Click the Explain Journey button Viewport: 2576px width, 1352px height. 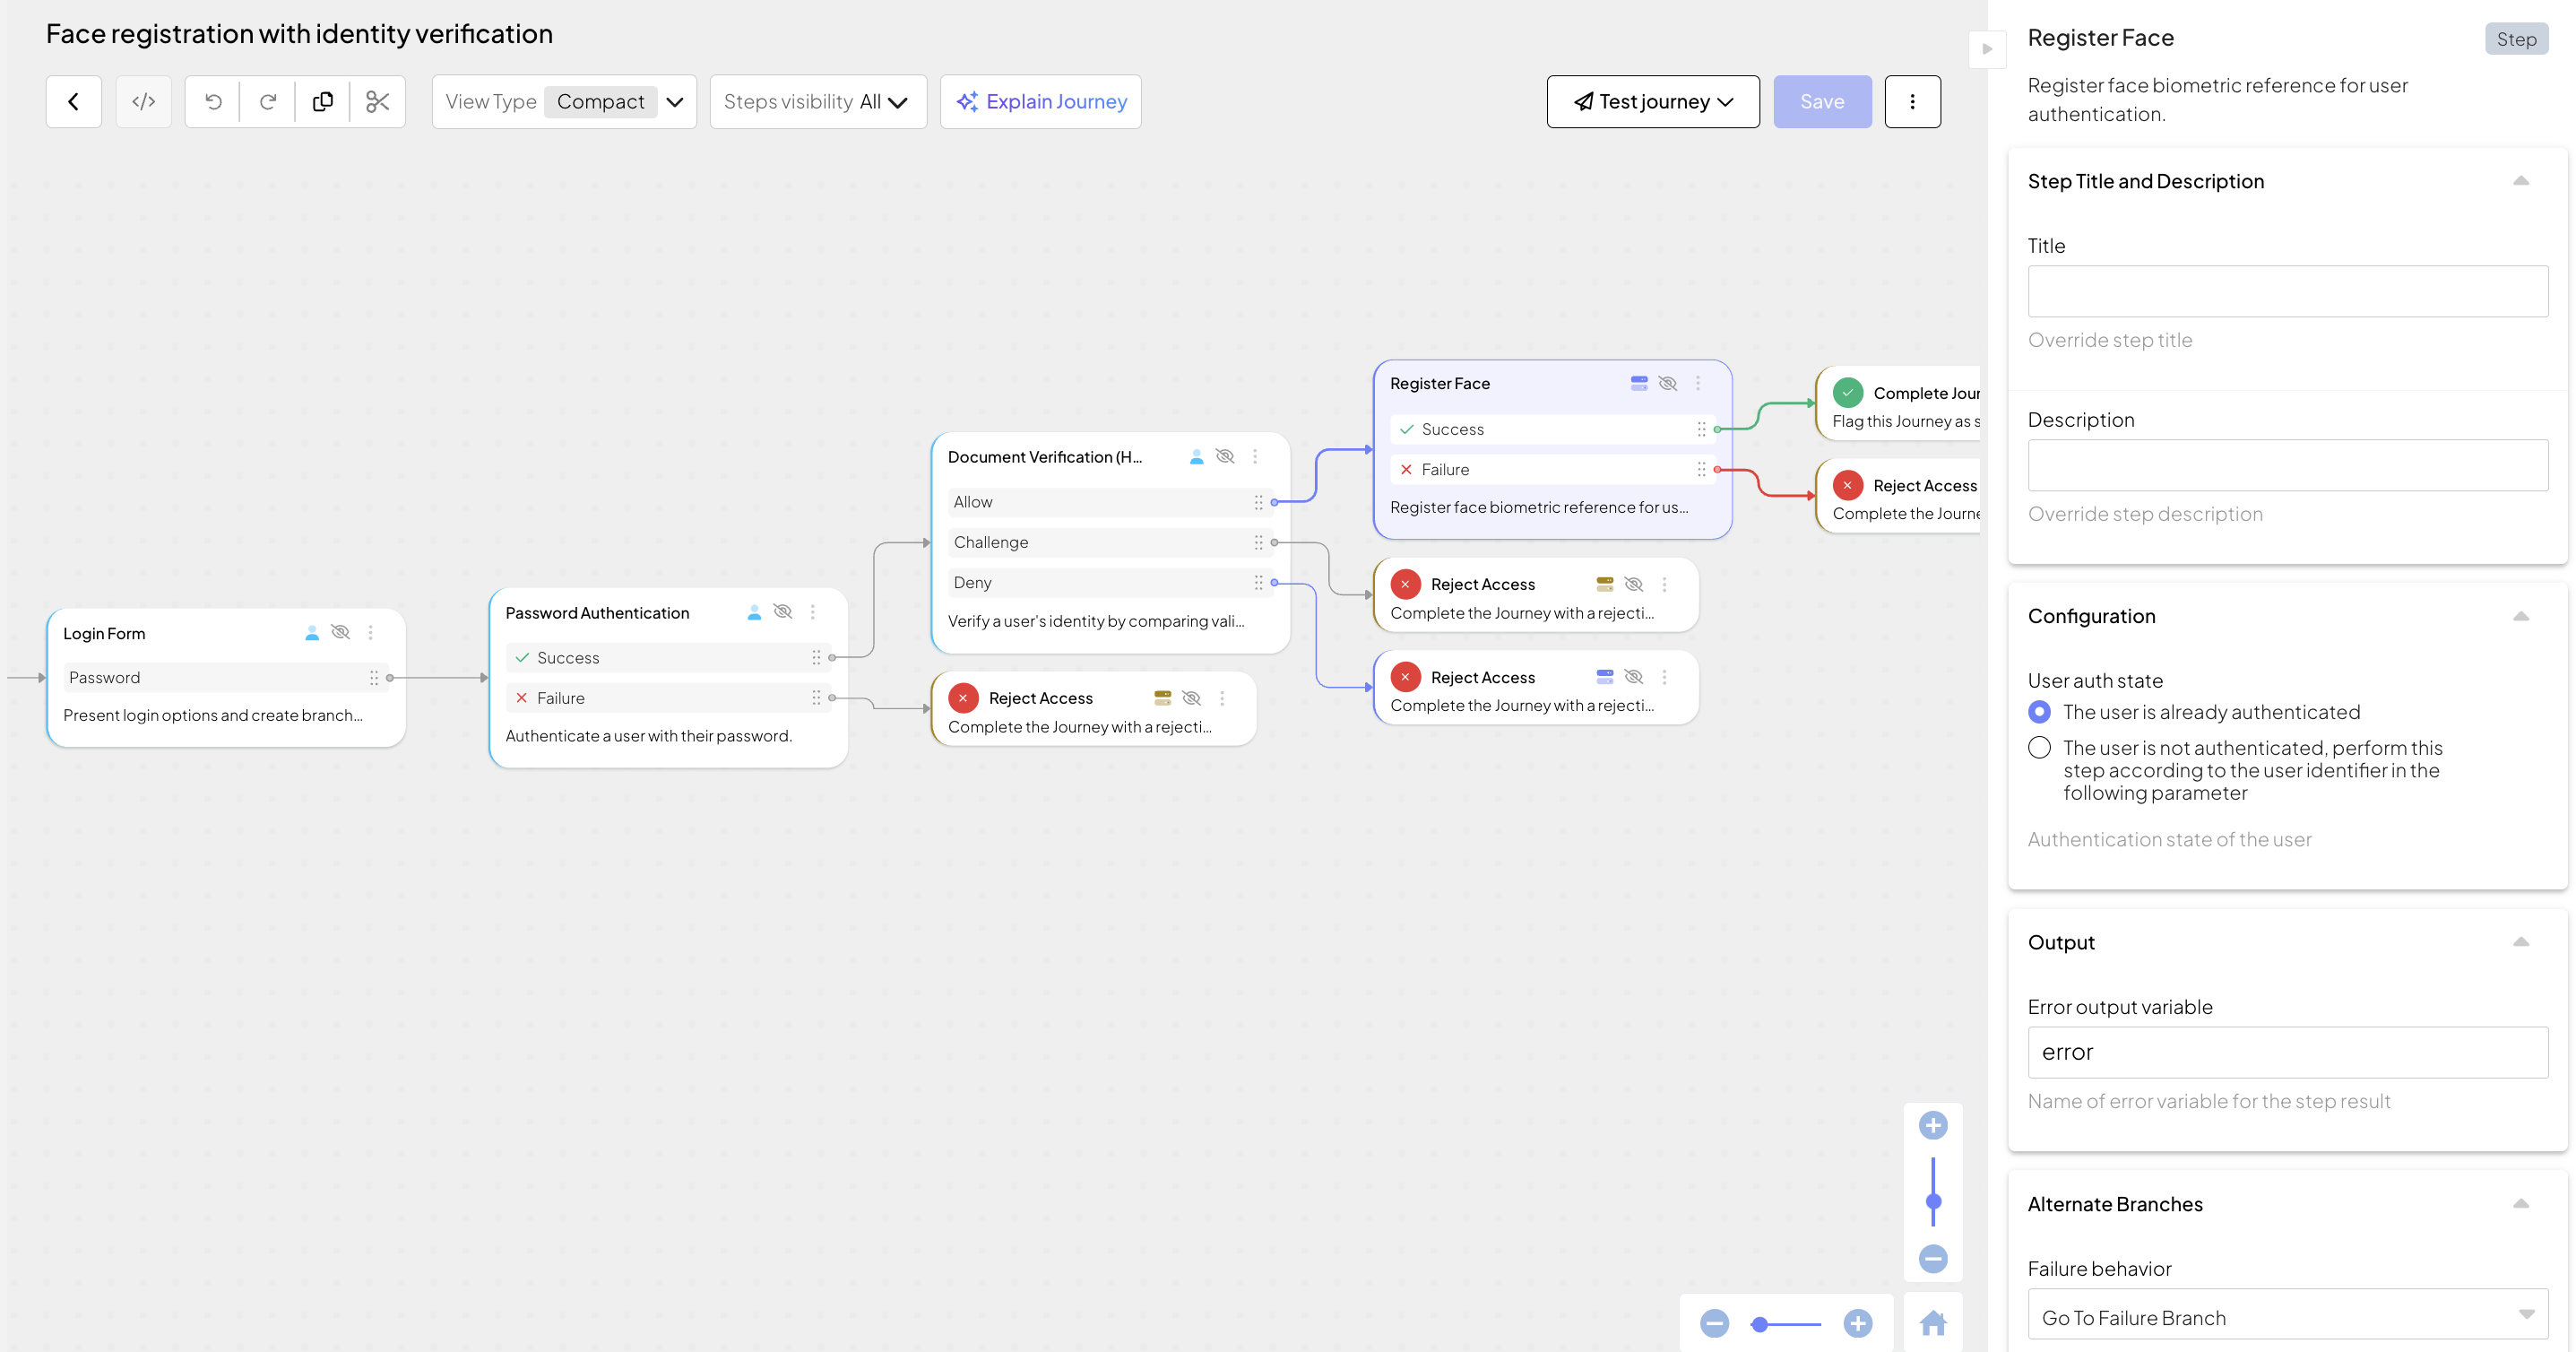pyautogui.click(x=1040, y=101)
